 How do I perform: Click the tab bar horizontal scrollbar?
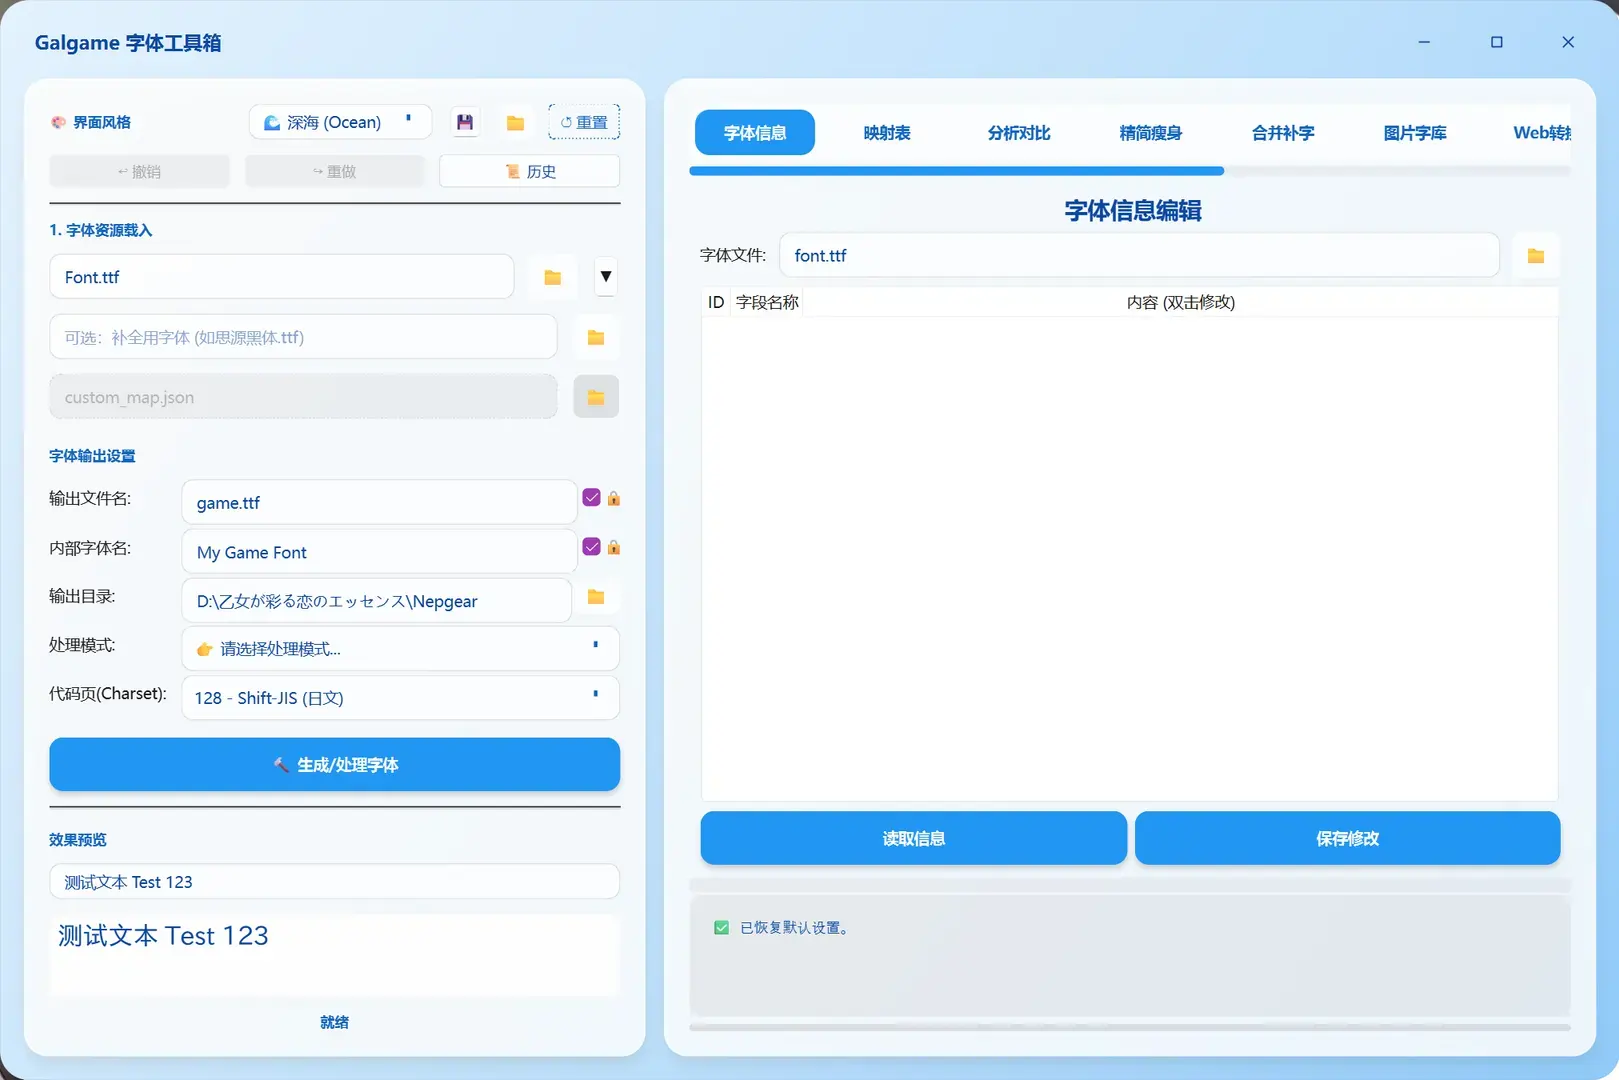(x=956, y=171)
